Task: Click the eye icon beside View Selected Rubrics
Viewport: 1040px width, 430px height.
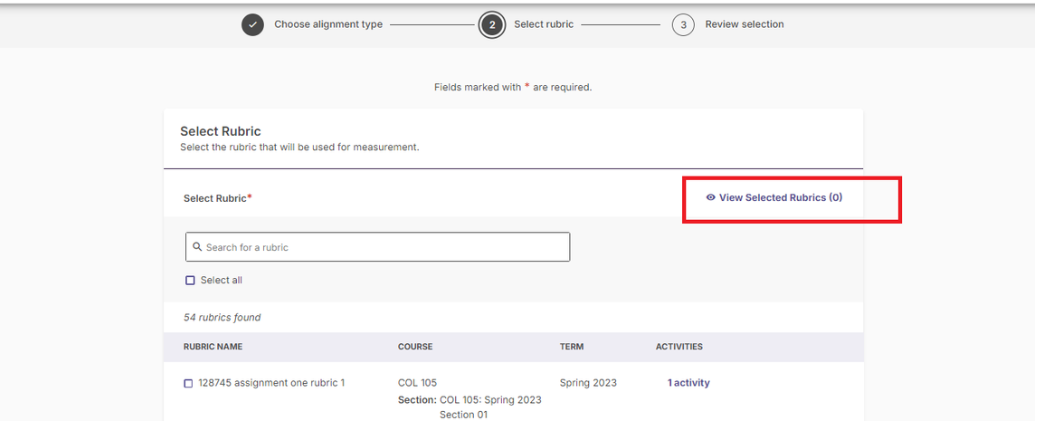Action: [710, 198]
